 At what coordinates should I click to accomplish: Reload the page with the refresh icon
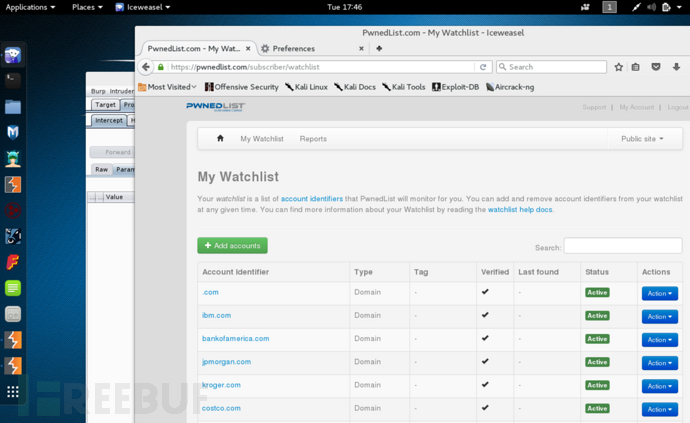click(x=483, y=67)
